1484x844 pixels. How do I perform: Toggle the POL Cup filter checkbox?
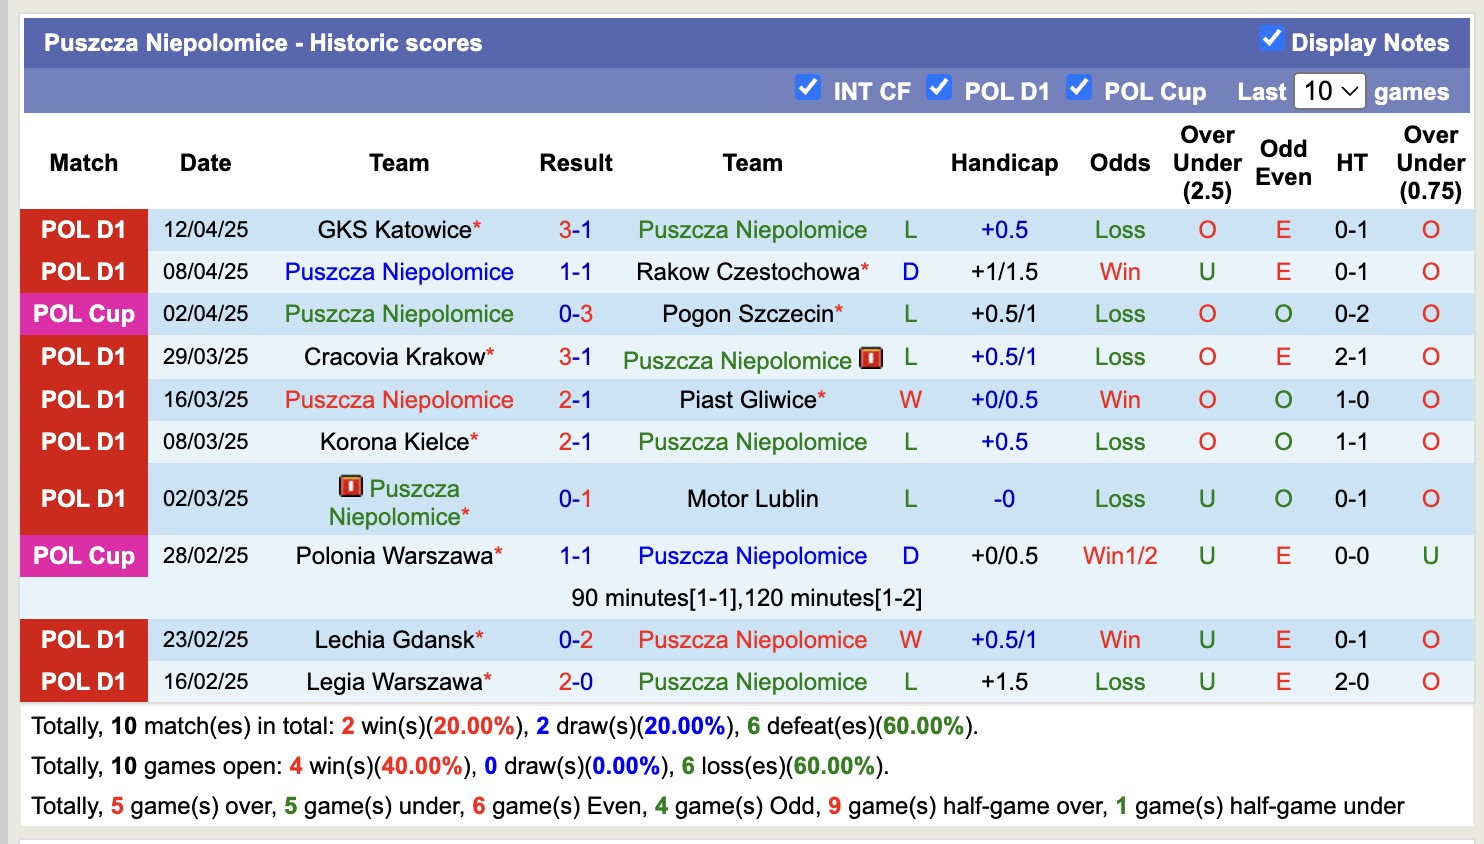(x=1079, y=88)
